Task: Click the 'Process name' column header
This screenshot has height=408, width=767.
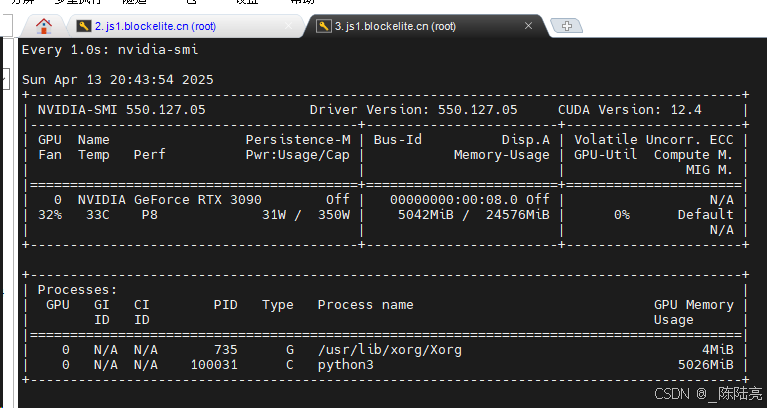Action: 365,305
